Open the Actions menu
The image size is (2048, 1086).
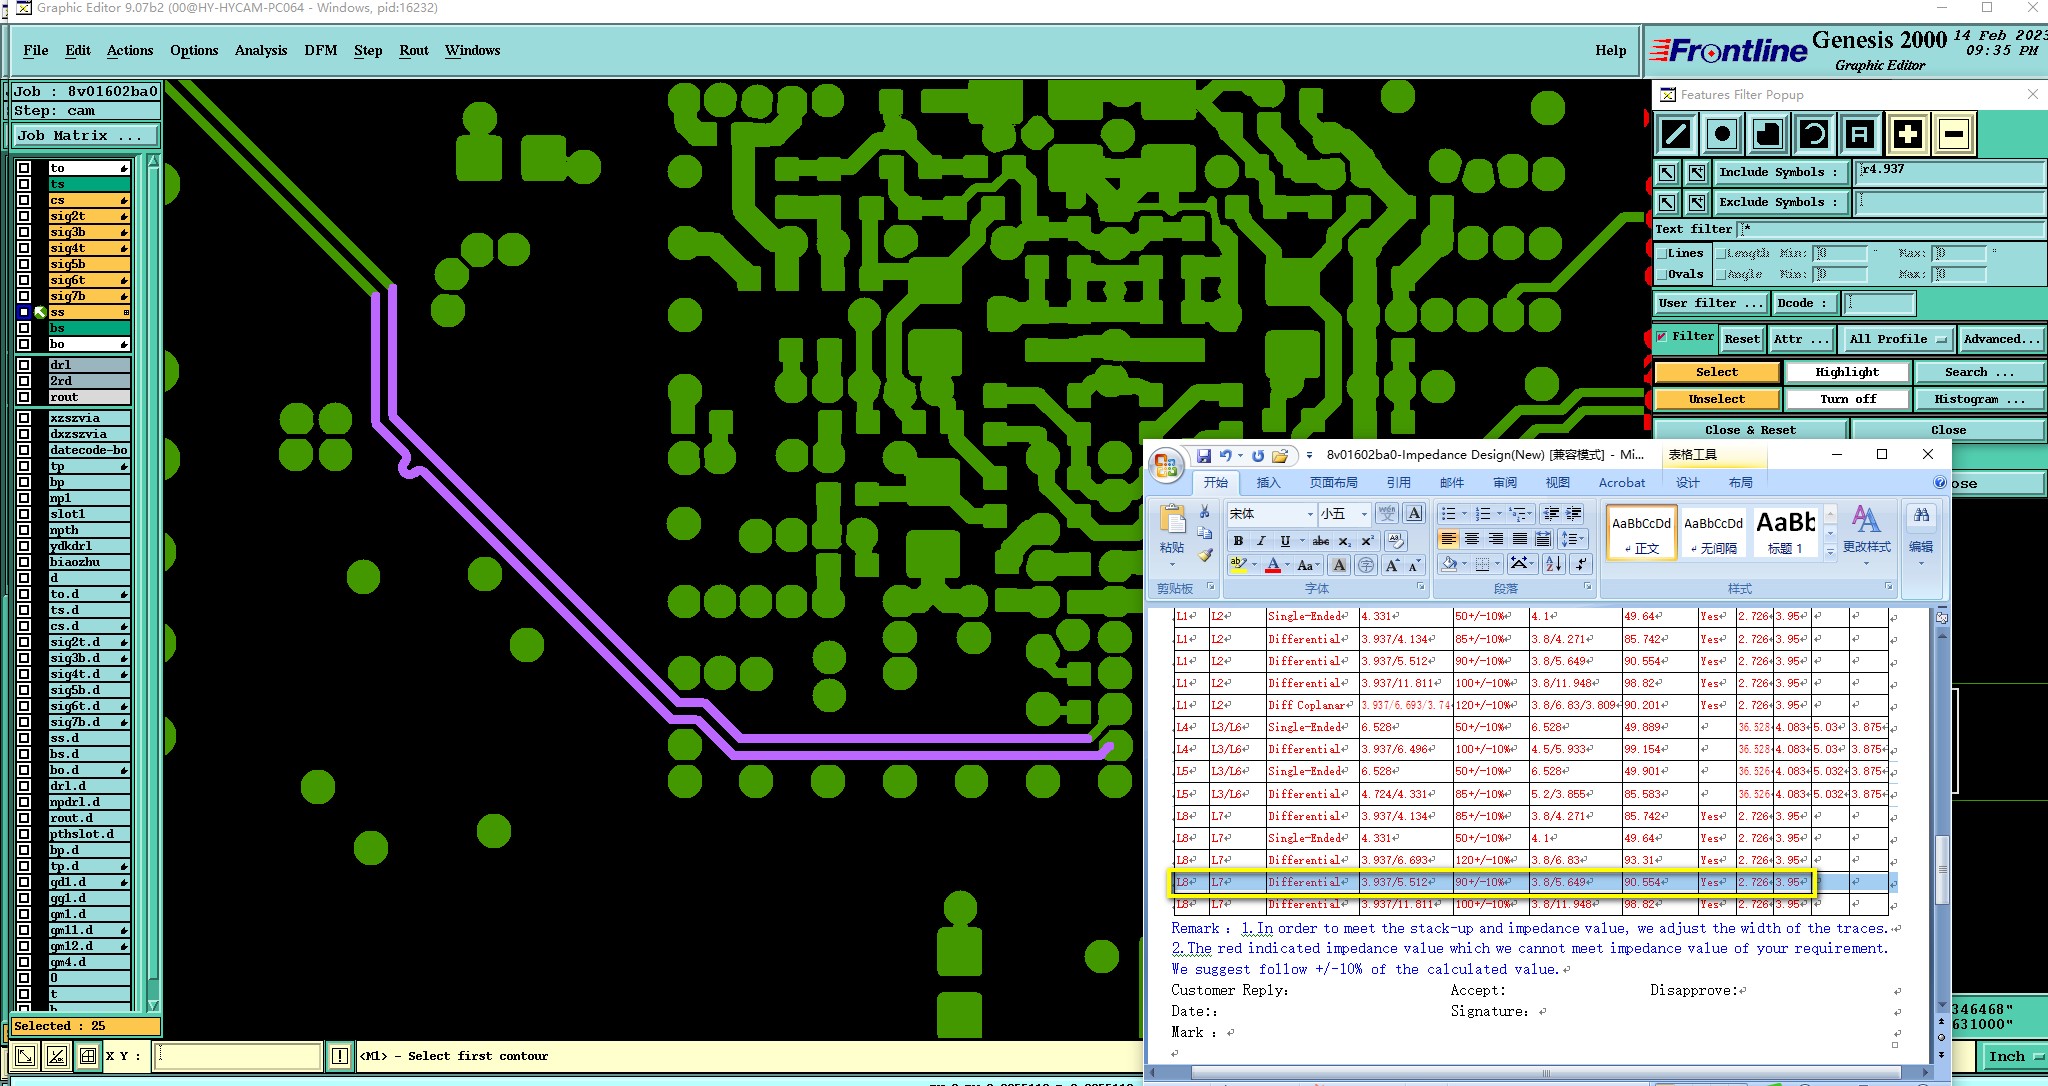pyautogui.click(x=130, y=50)
